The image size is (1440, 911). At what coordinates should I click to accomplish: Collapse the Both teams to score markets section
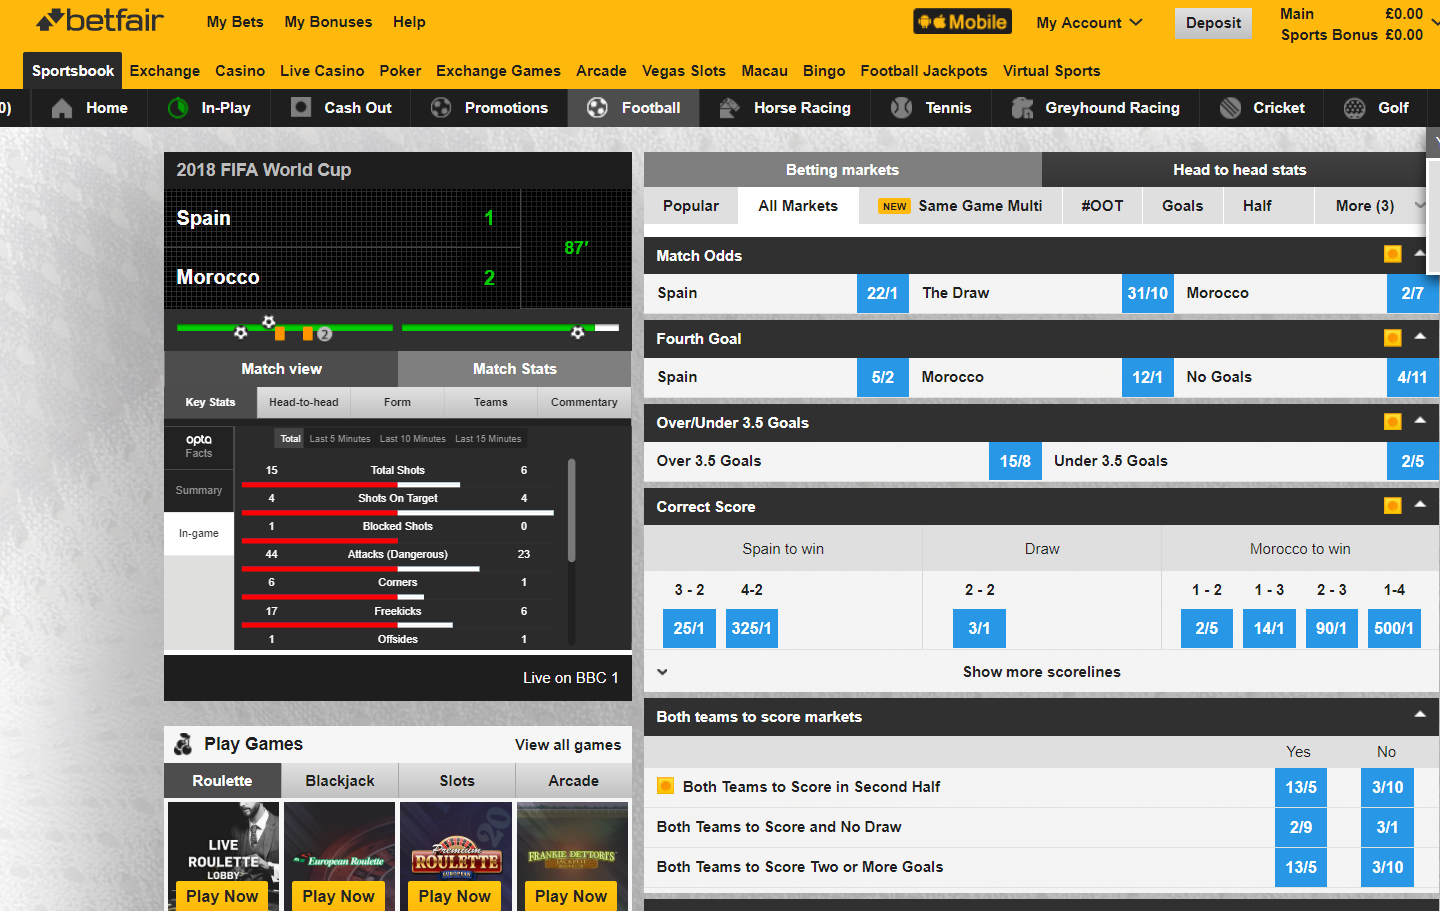click(x=1420, y=715)
